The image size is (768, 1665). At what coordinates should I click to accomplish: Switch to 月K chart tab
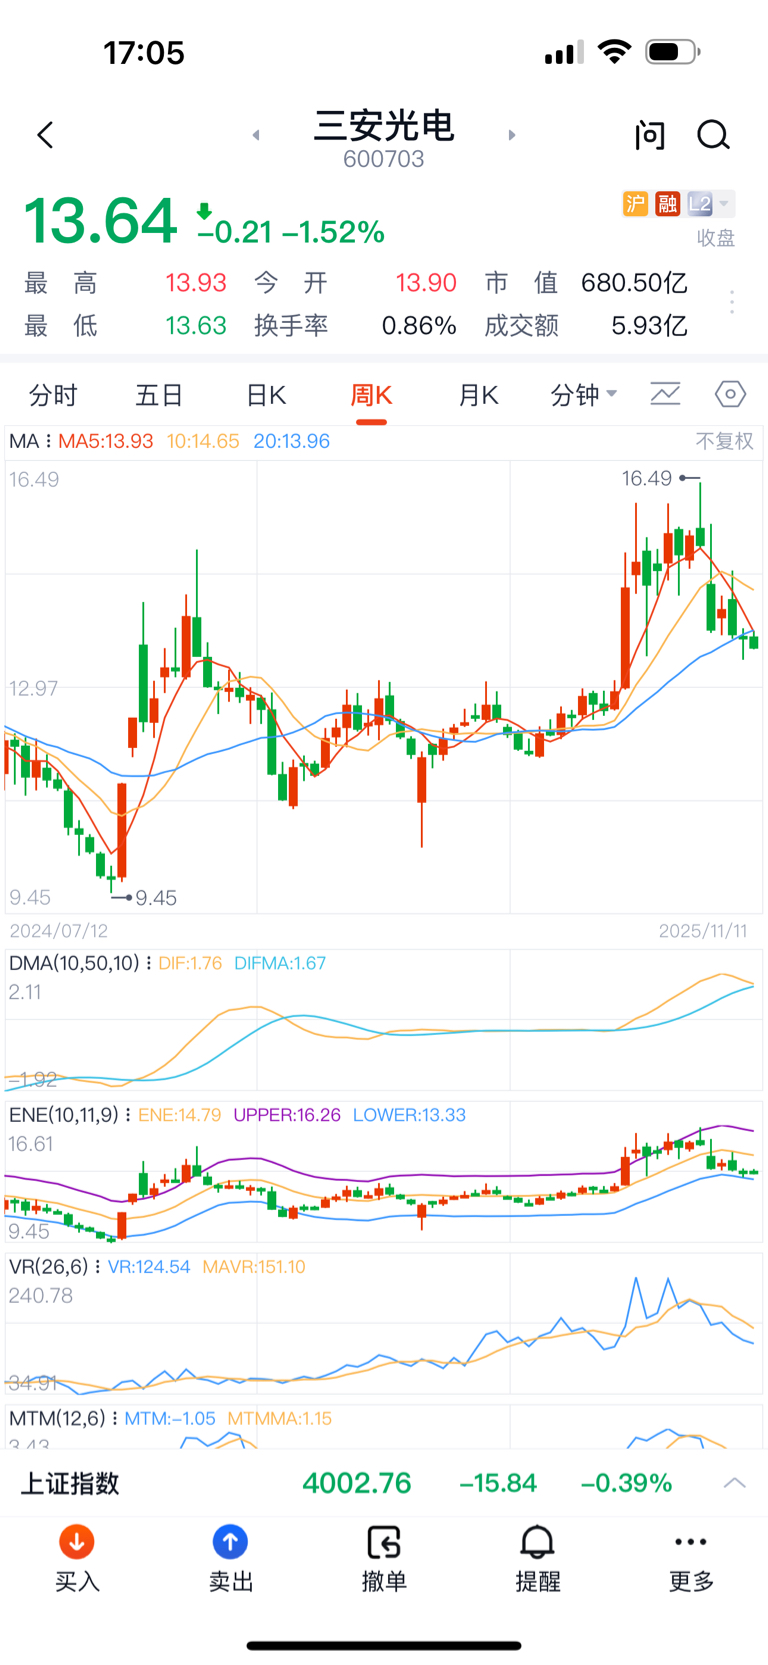478,395
